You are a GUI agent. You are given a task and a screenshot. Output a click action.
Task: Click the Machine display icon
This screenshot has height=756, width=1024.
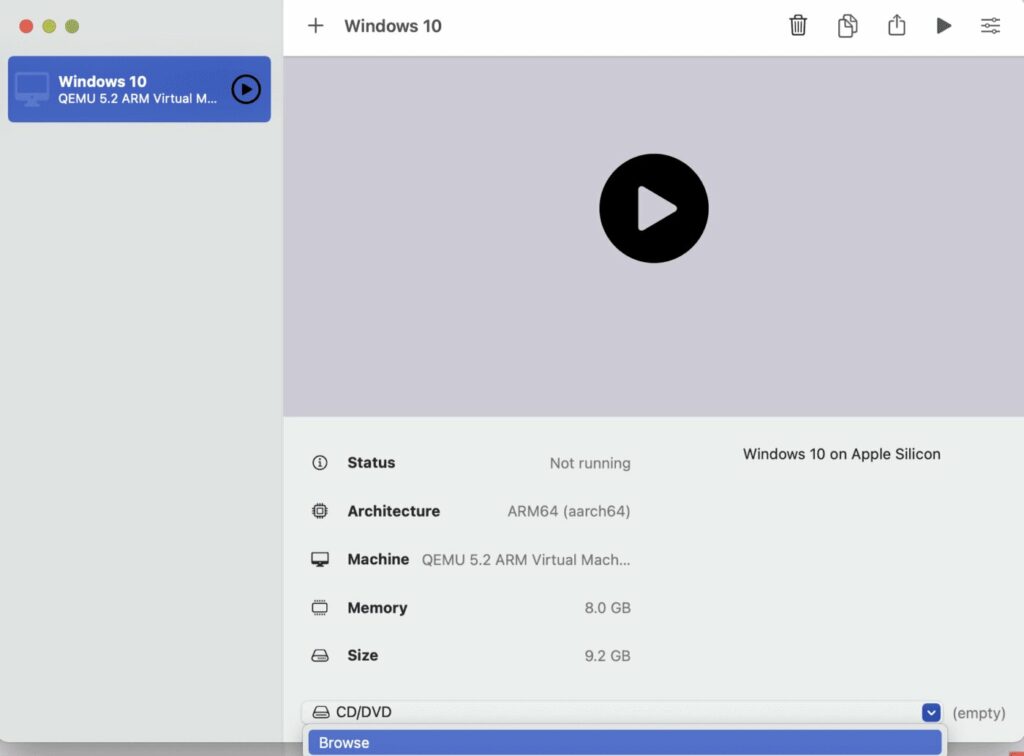point(319,559)
